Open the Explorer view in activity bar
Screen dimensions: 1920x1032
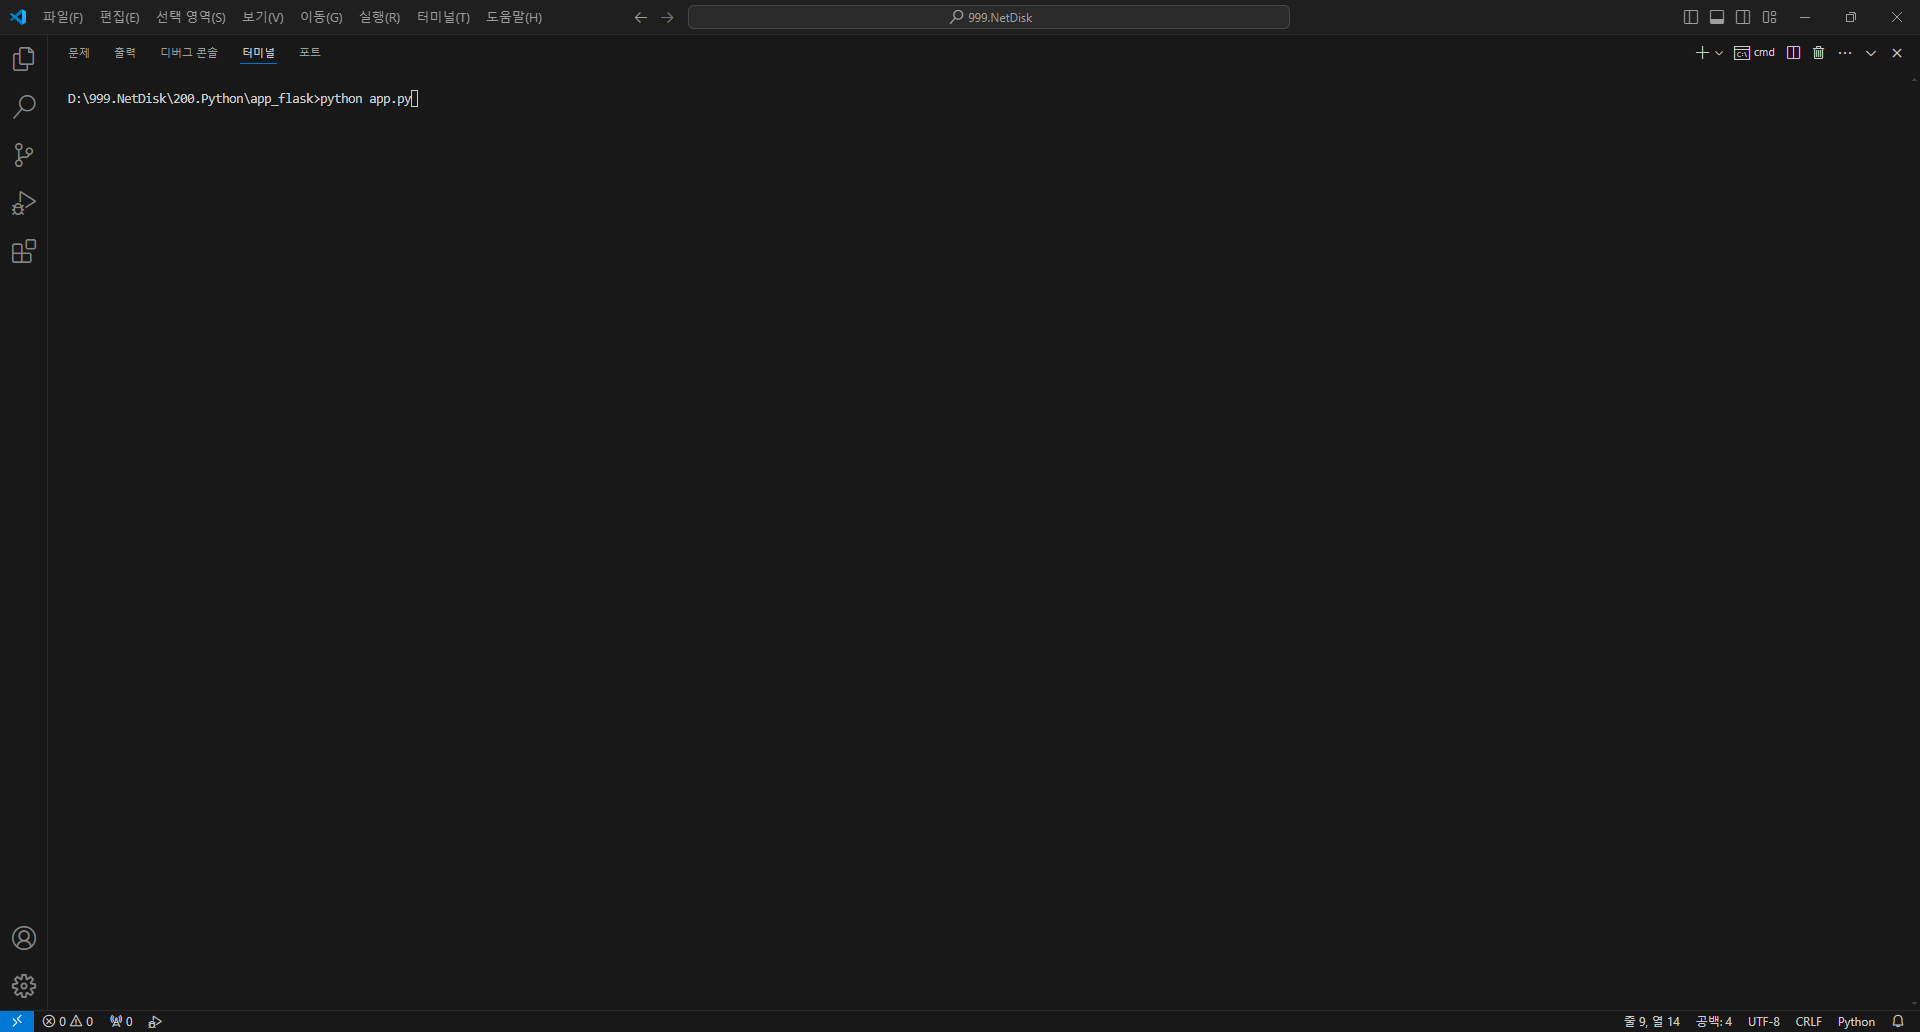coord(24,59)
